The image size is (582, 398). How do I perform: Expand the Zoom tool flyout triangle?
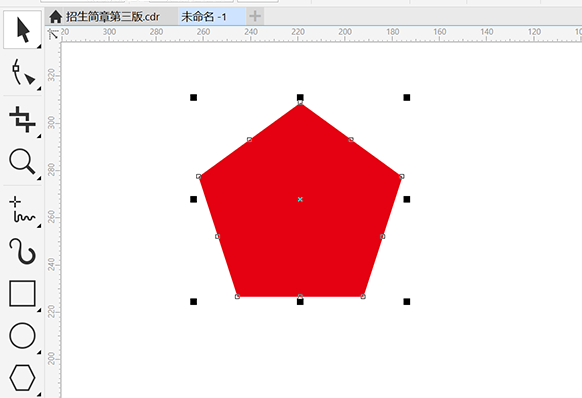[x=39, y=178]
